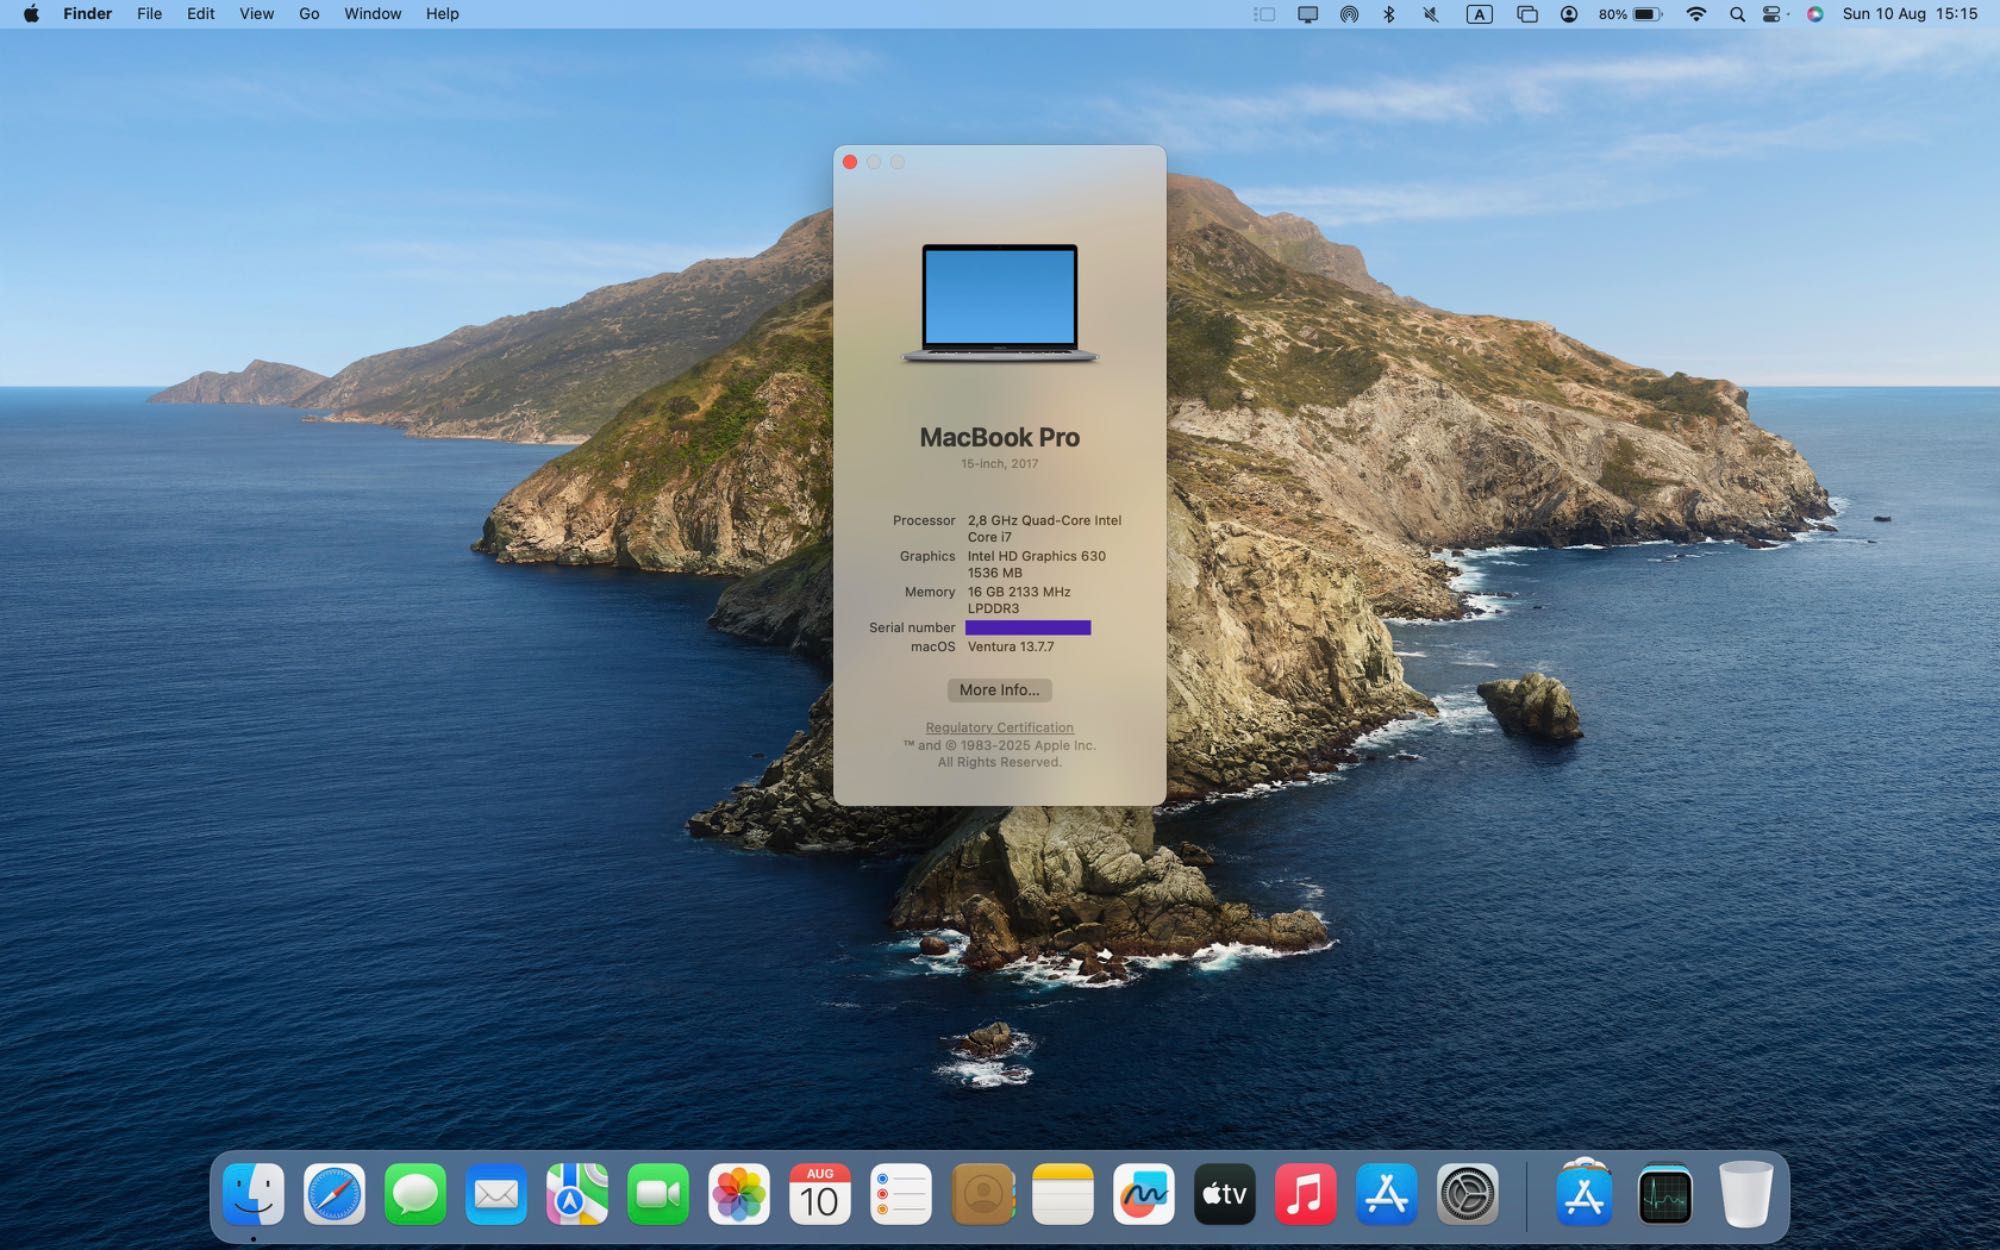Open Photos app from the Dock
This screenshot has height=1250, width=2000.
(739, 1194)
